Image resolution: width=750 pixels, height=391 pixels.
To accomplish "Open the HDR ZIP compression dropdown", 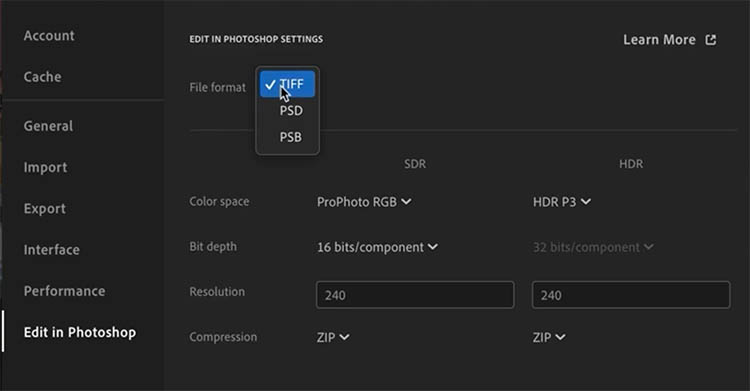I will (549, 337).
